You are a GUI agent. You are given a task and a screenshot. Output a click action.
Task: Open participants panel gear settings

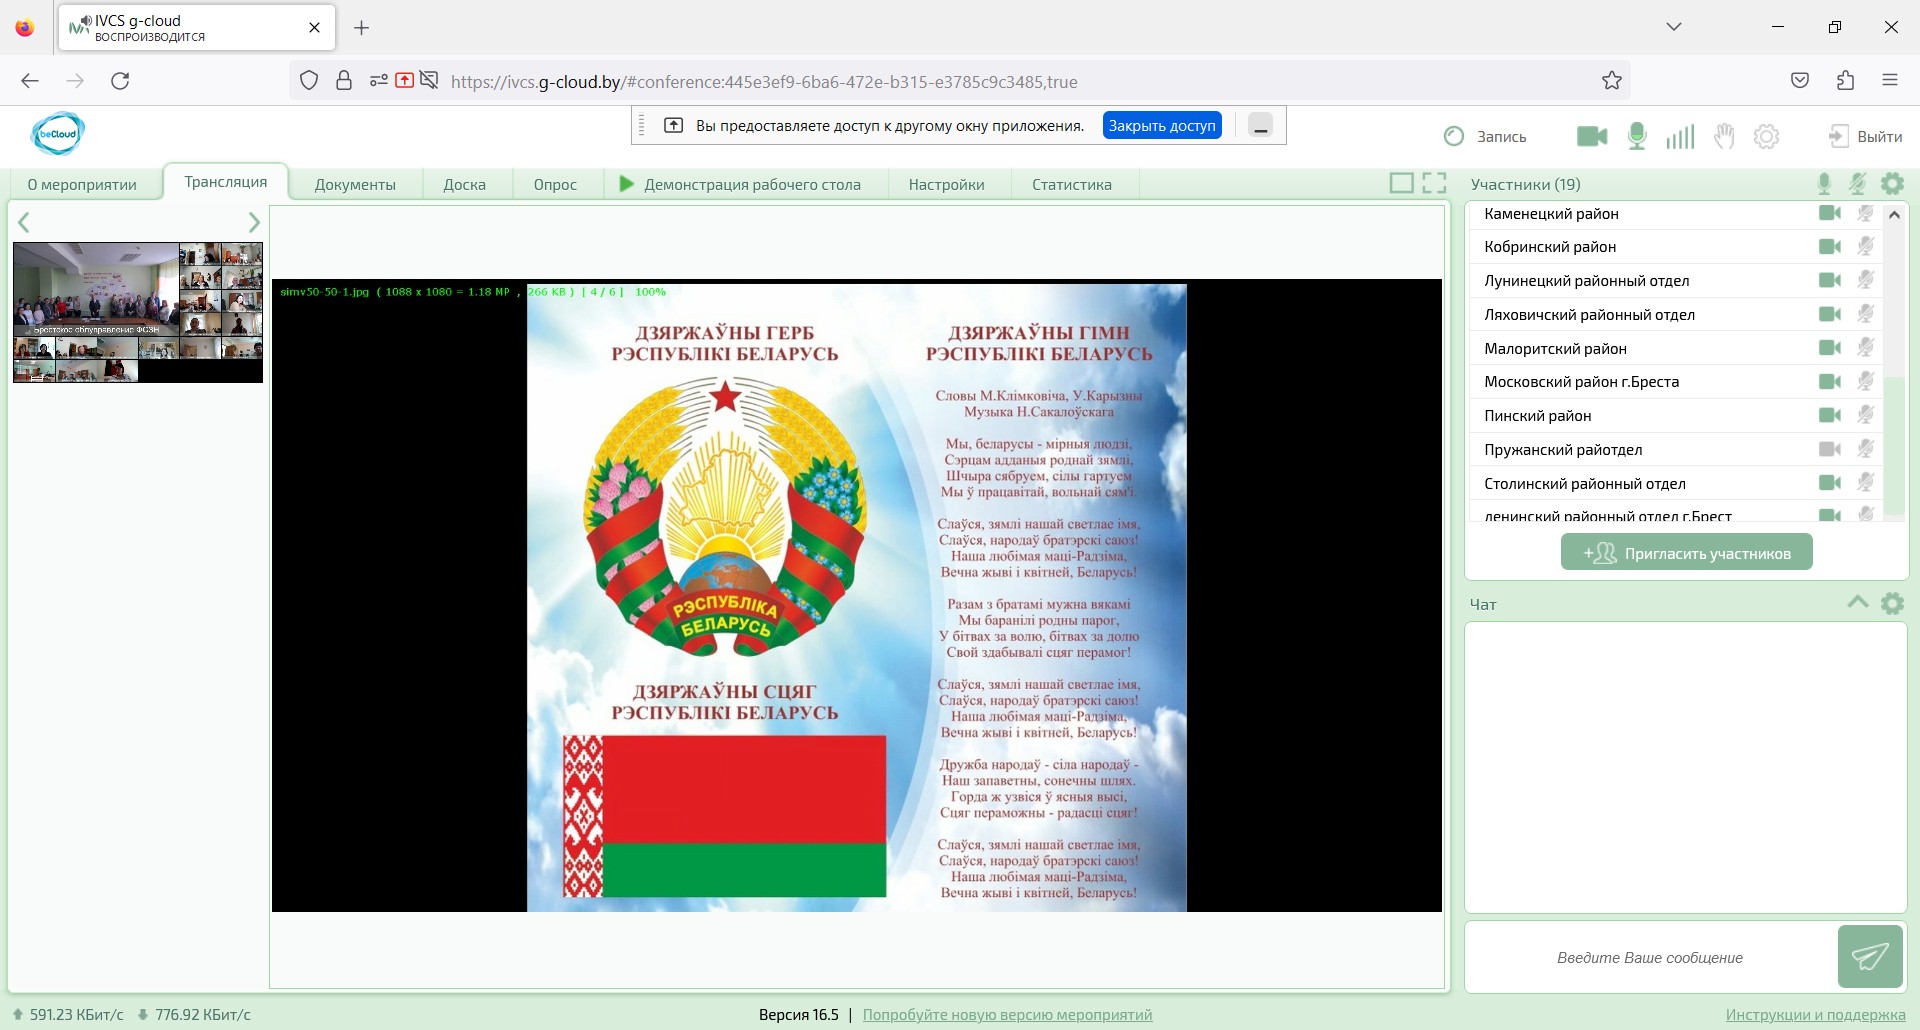click(1893, 183)
